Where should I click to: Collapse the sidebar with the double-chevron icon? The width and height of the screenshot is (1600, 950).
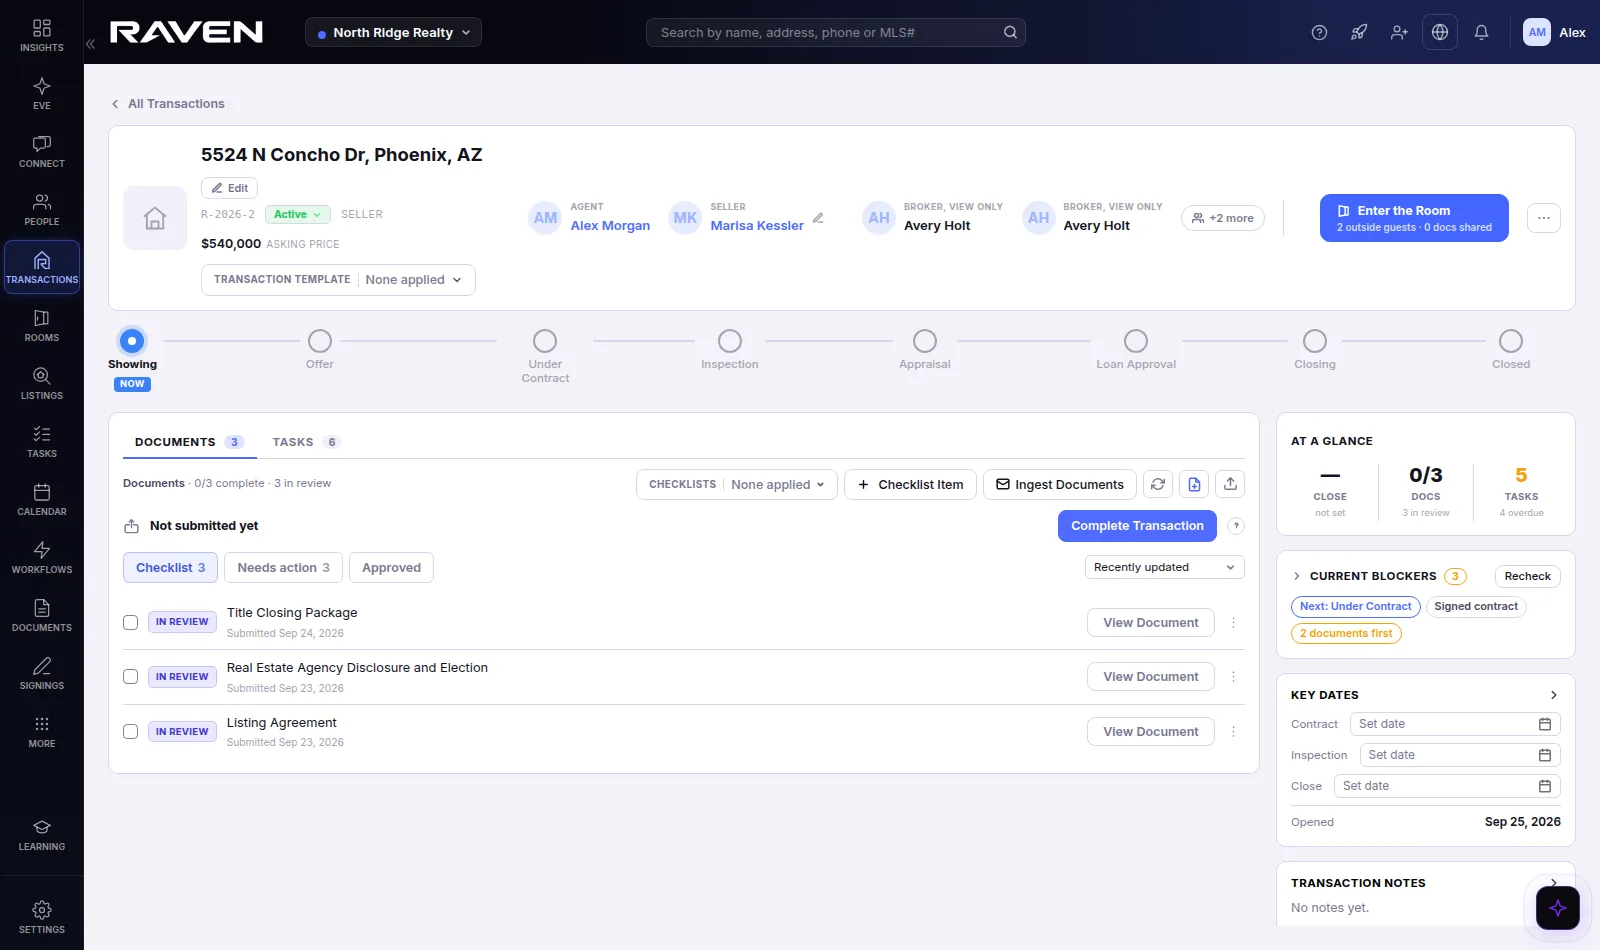90,44
